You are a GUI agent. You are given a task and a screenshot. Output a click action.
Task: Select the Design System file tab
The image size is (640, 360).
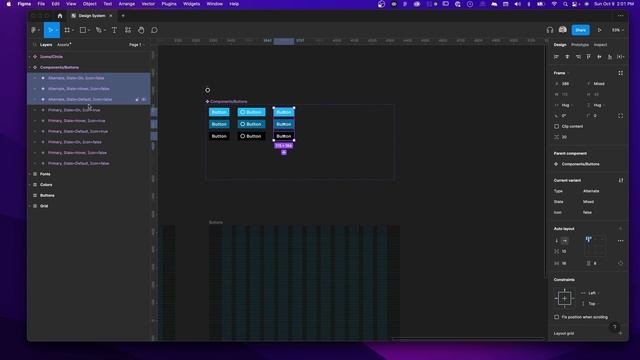click(92, 16)
